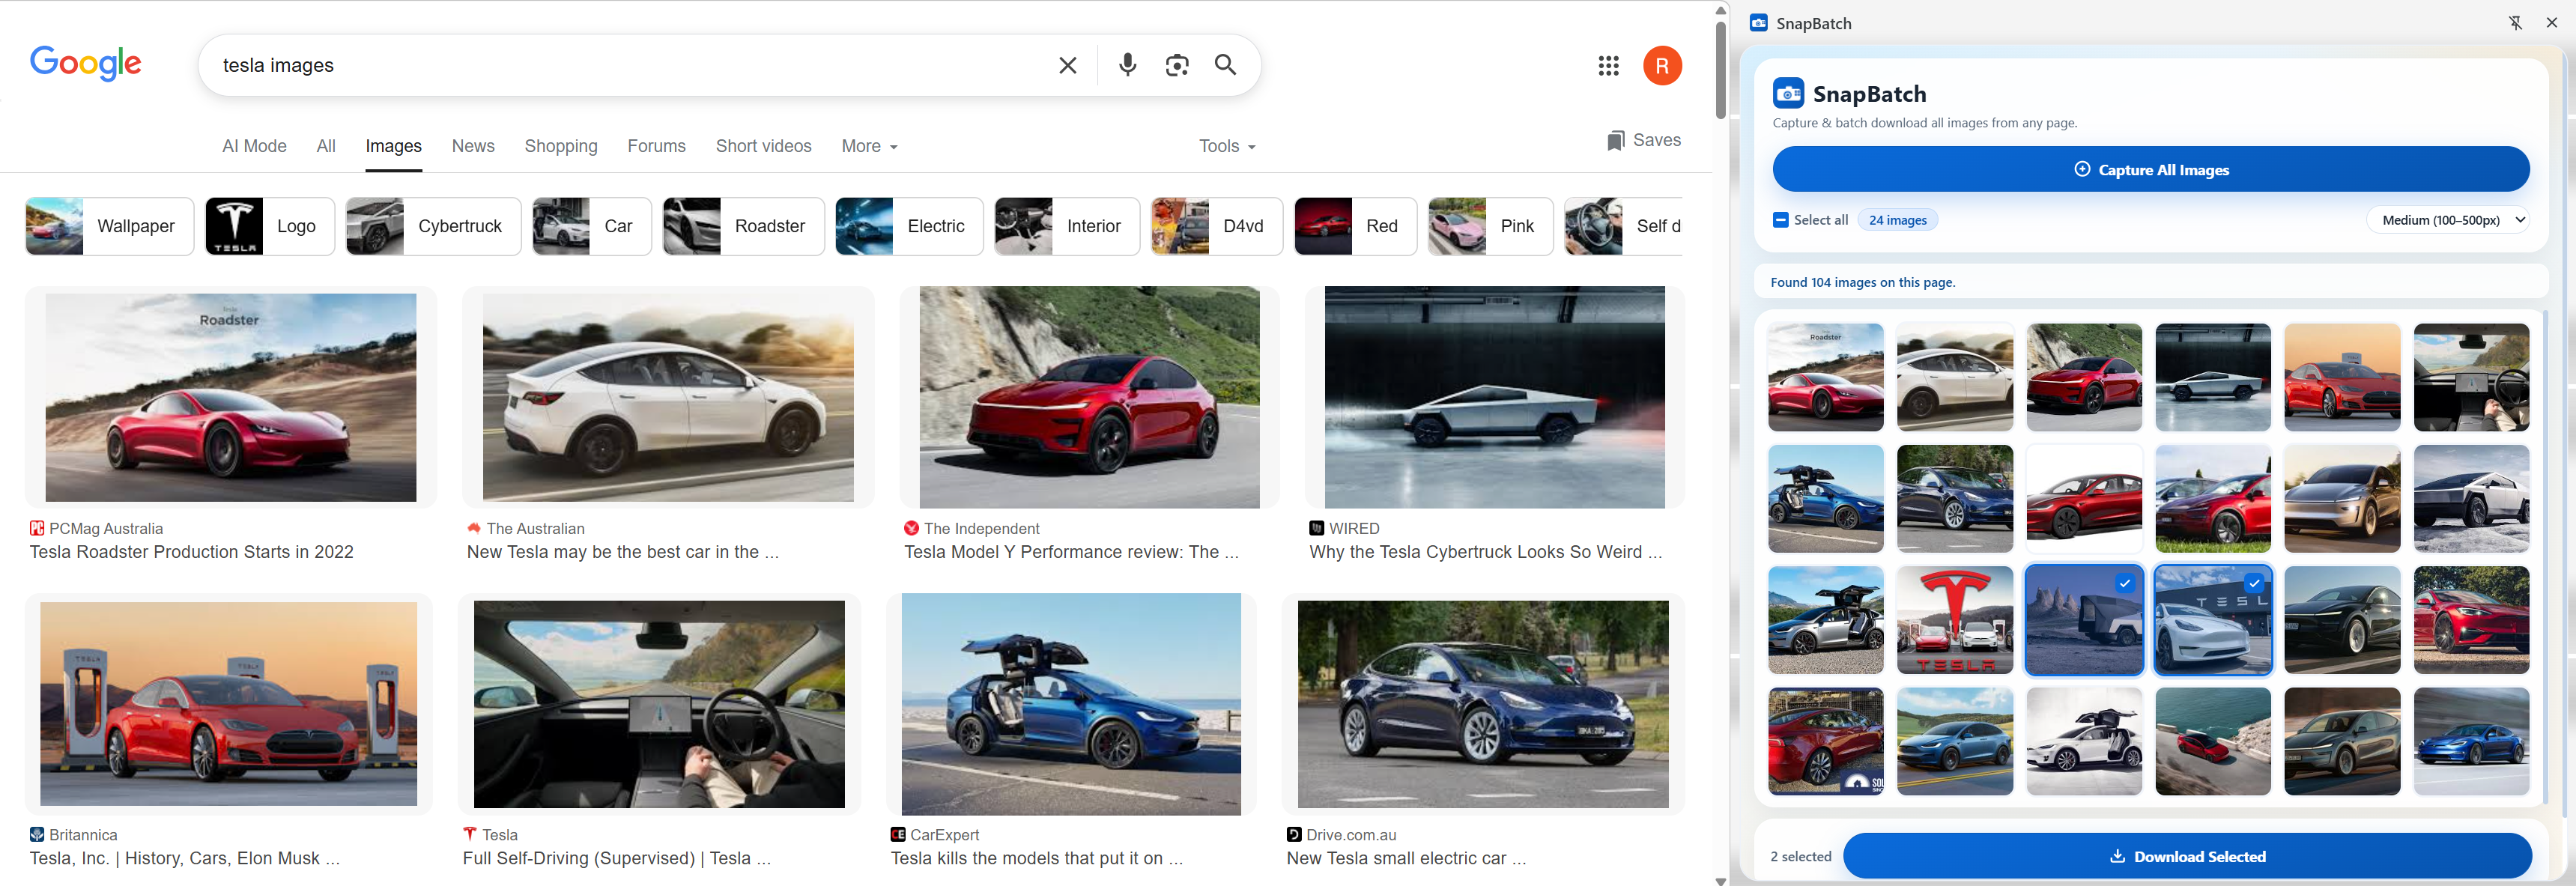Switch to the Shopping tab

tap(560, 146)
